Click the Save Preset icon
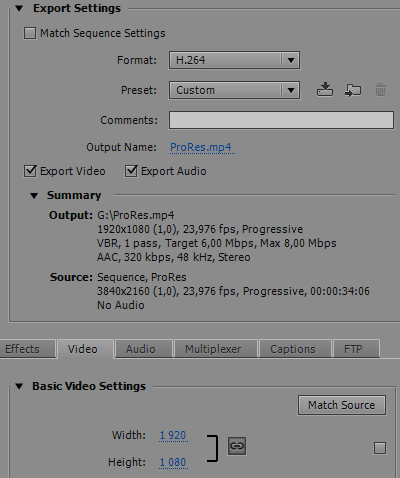Viewport: 400px width, 478px height. point(325,90)
